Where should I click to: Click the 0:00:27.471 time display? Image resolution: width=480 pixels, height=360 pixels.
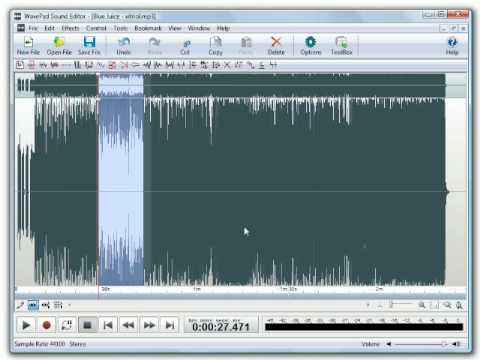click(221, 325)
